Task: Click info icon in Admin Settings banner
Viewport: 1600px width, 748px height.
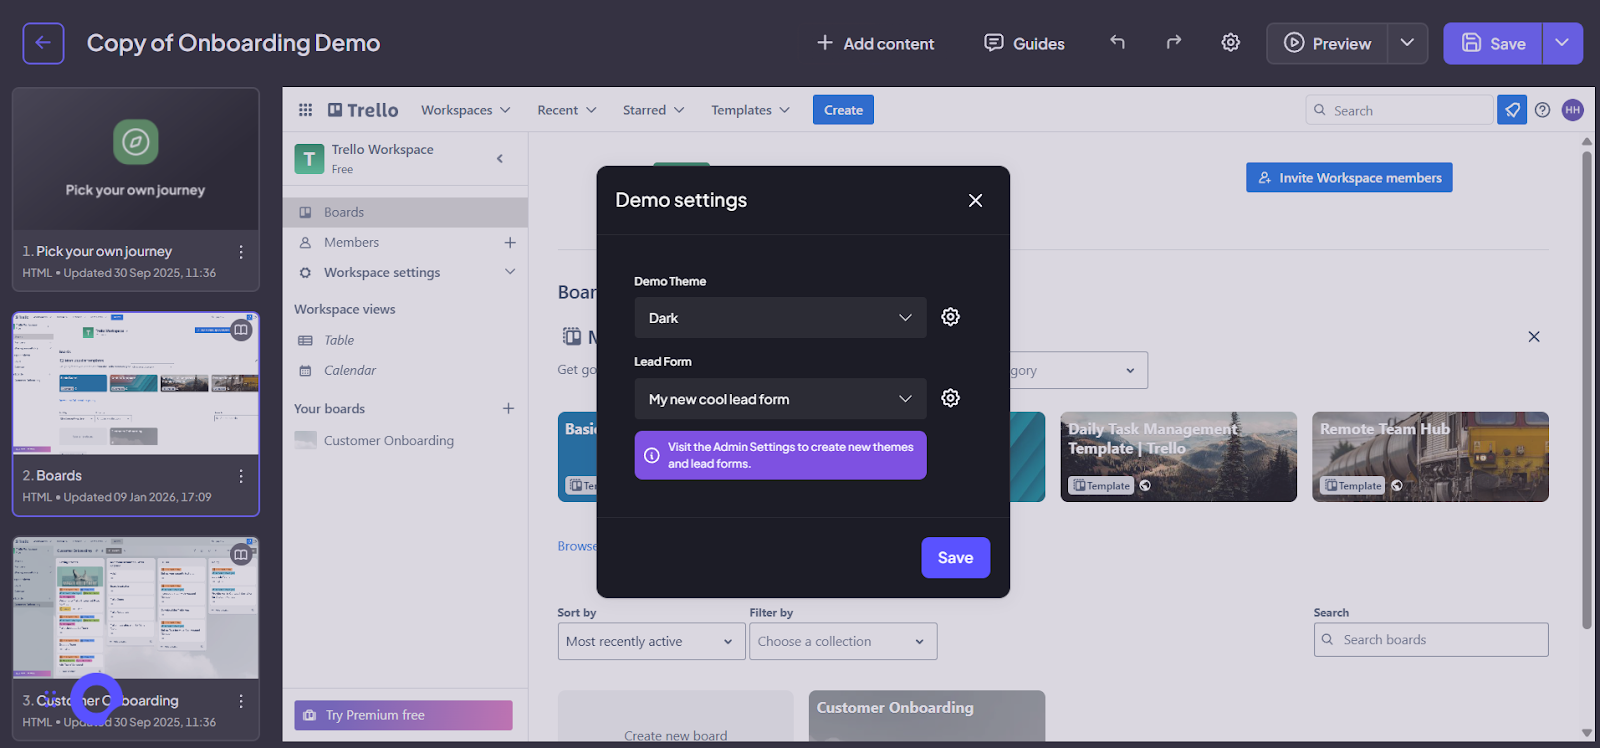Action: (x=651, y=455)
